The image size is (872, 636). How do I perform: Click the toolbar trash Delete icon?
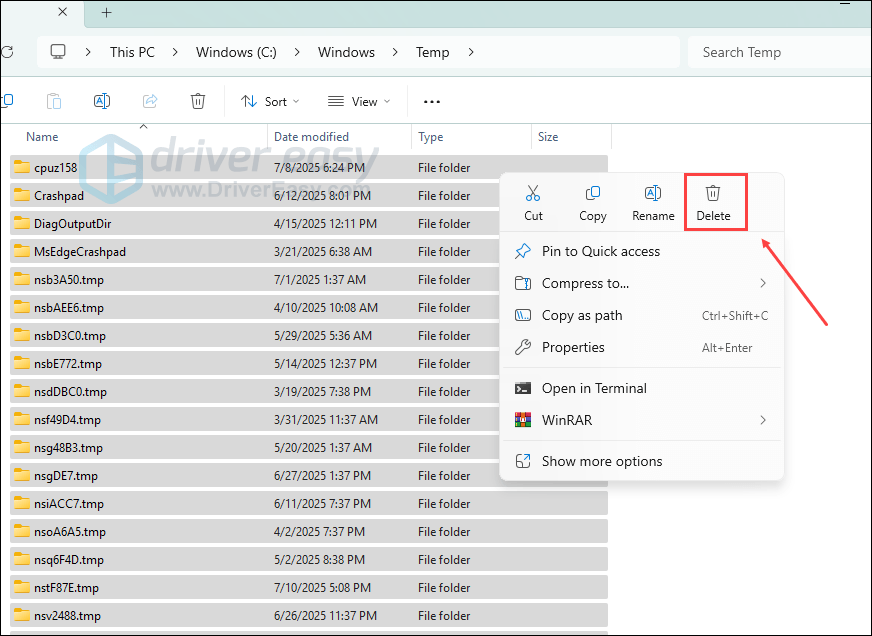coord(198,101)
